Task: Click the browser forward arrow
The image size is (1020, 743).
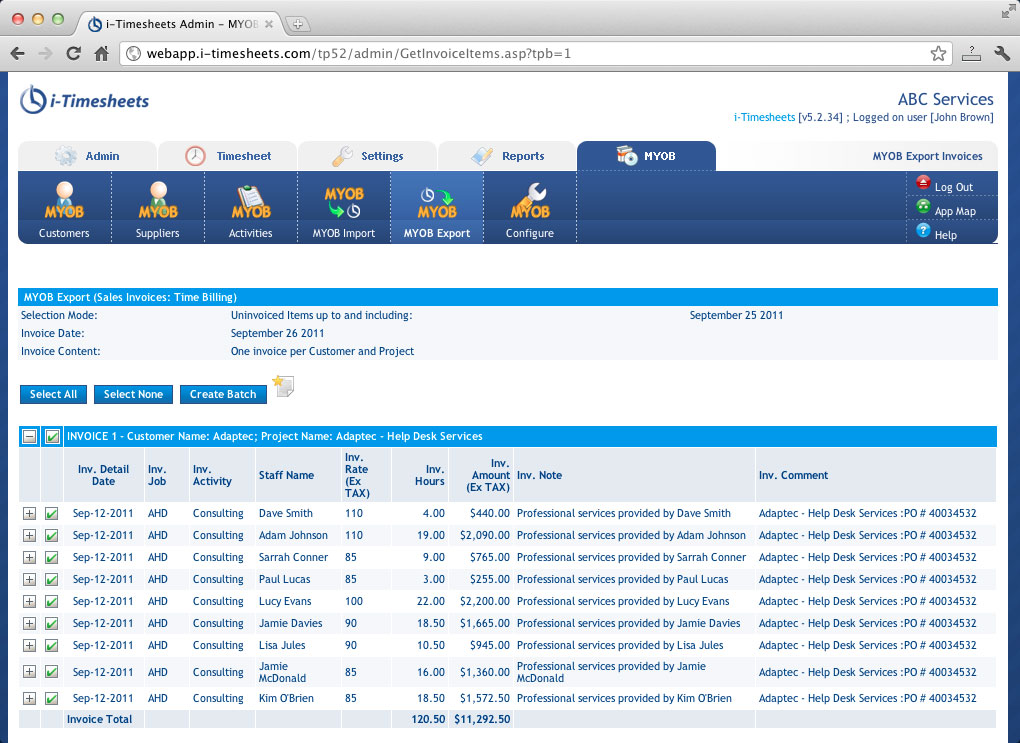Action: point(45,53)
